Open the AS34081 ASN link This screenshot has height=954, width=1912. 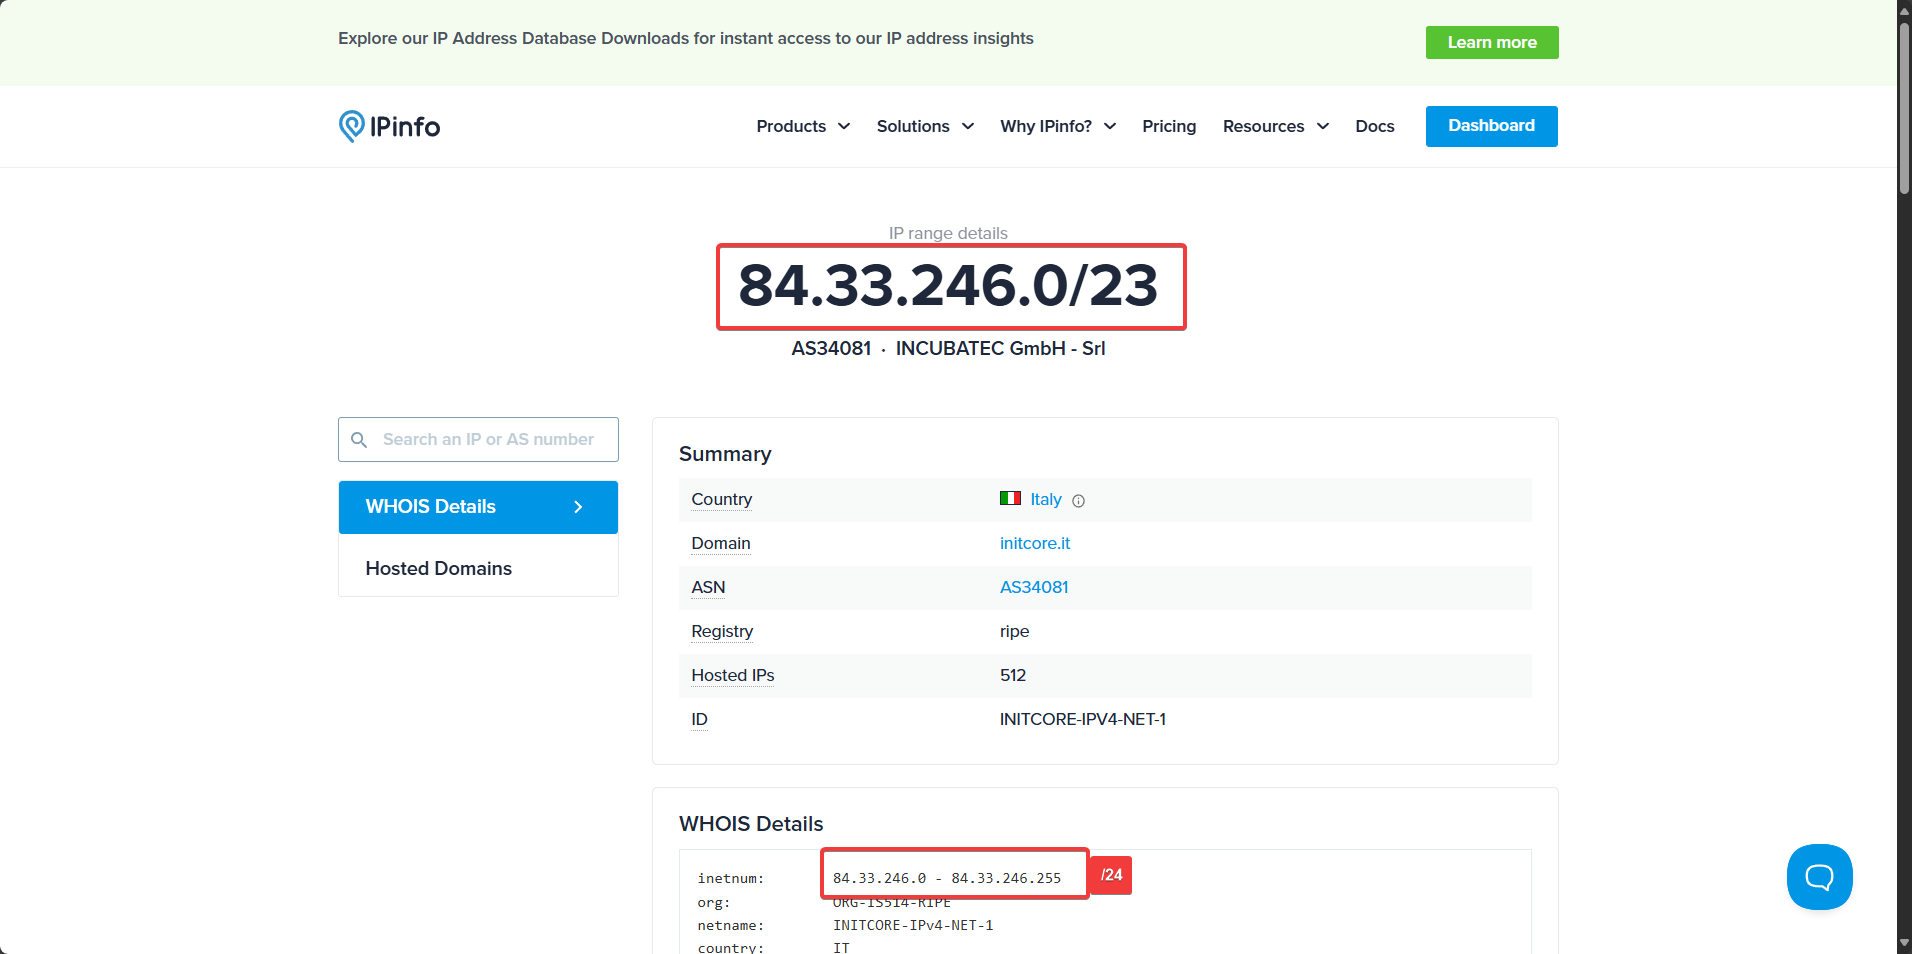[1033, 587]
